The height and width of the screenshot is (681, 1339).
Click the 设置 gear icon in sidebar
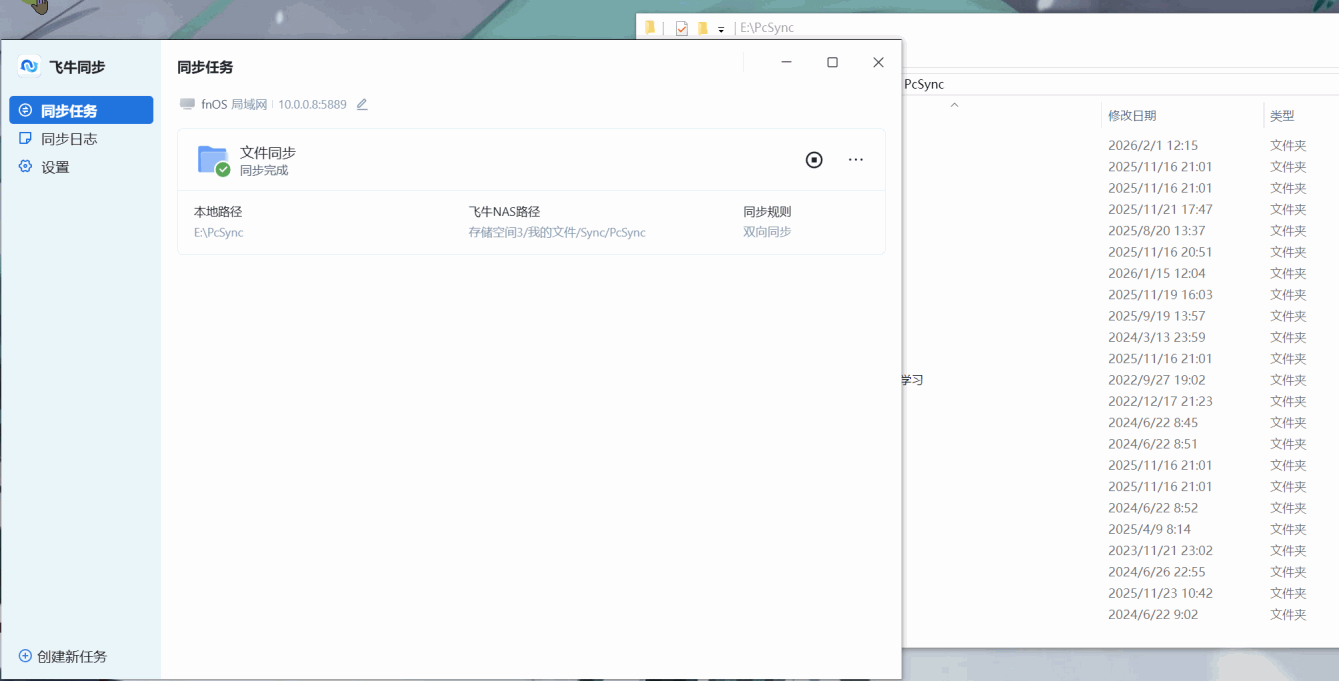(x=23, y=166)
